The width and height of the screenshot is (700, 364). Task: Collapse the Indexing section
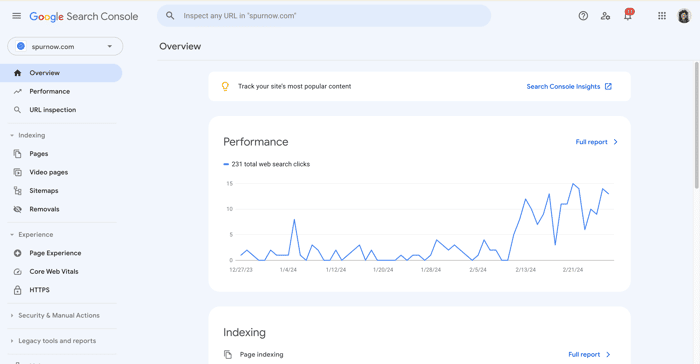click(28, 135)
